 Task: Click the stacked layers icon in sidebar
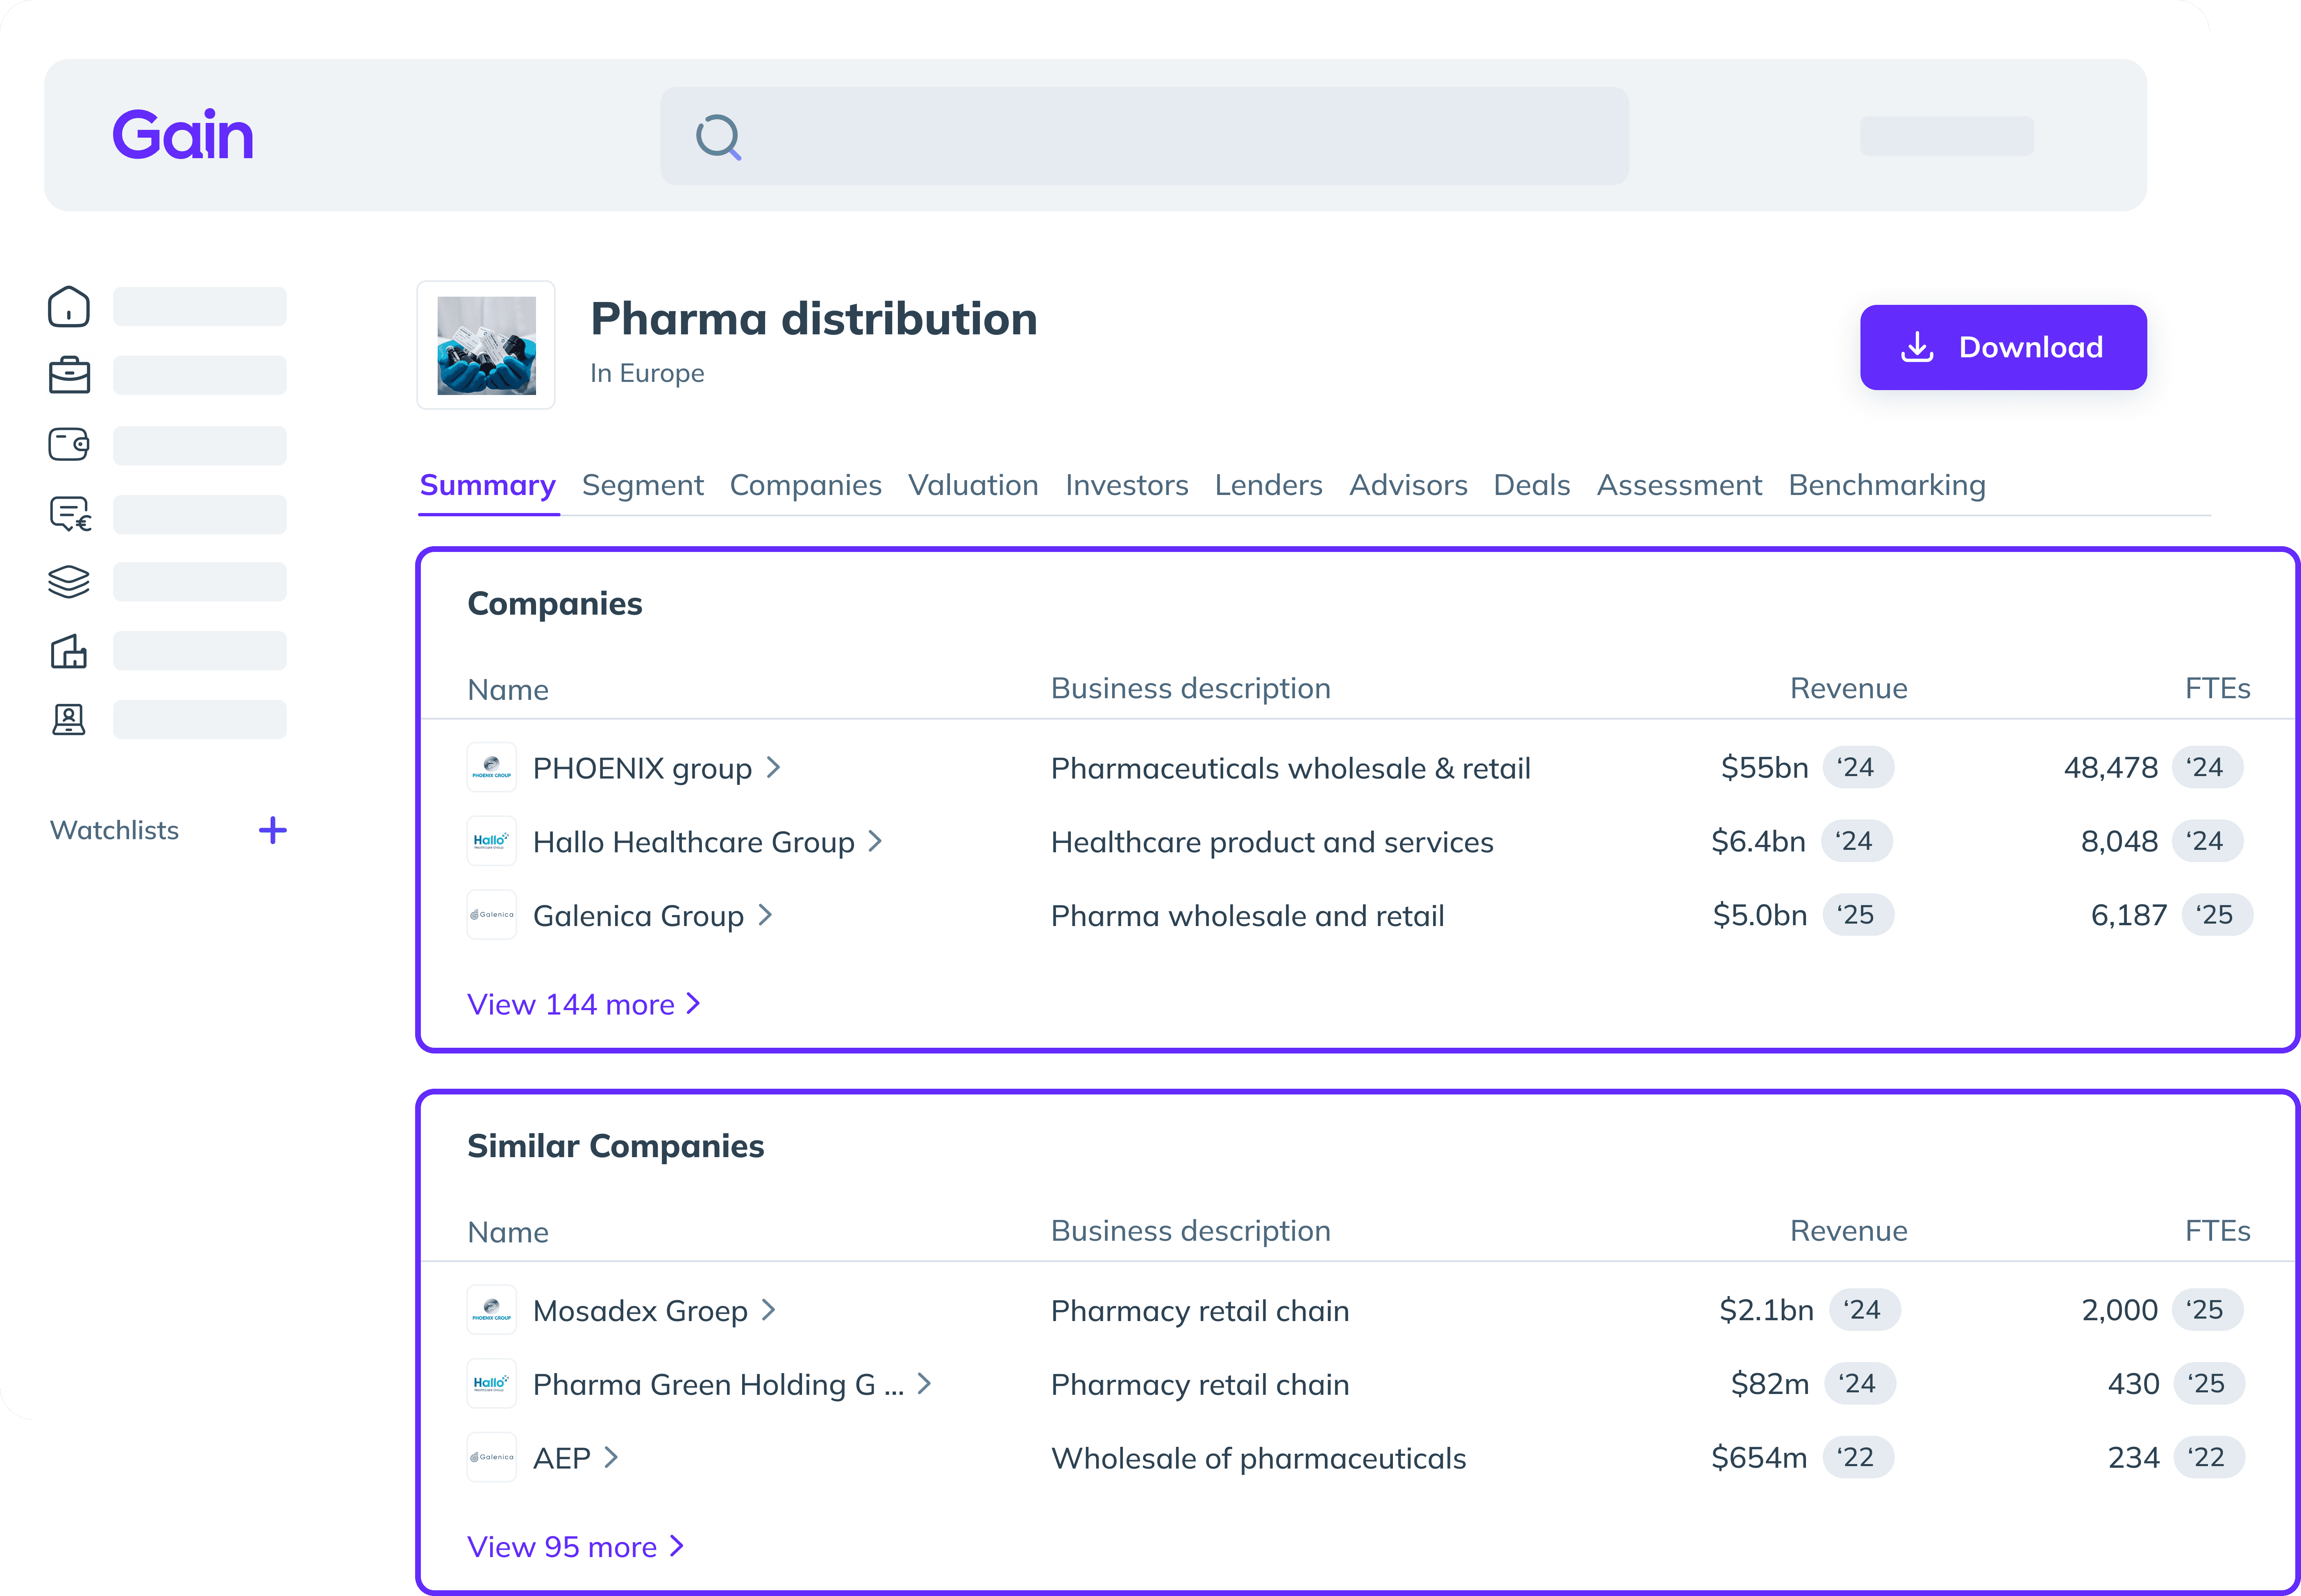[x=69, y=582]
